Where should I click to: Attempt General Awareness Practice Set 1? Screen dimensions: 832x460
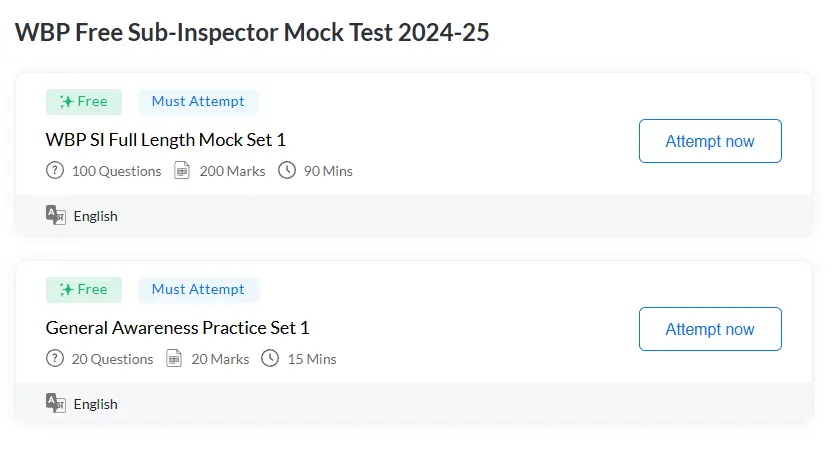pyautogui.click(x=710, y=329)
